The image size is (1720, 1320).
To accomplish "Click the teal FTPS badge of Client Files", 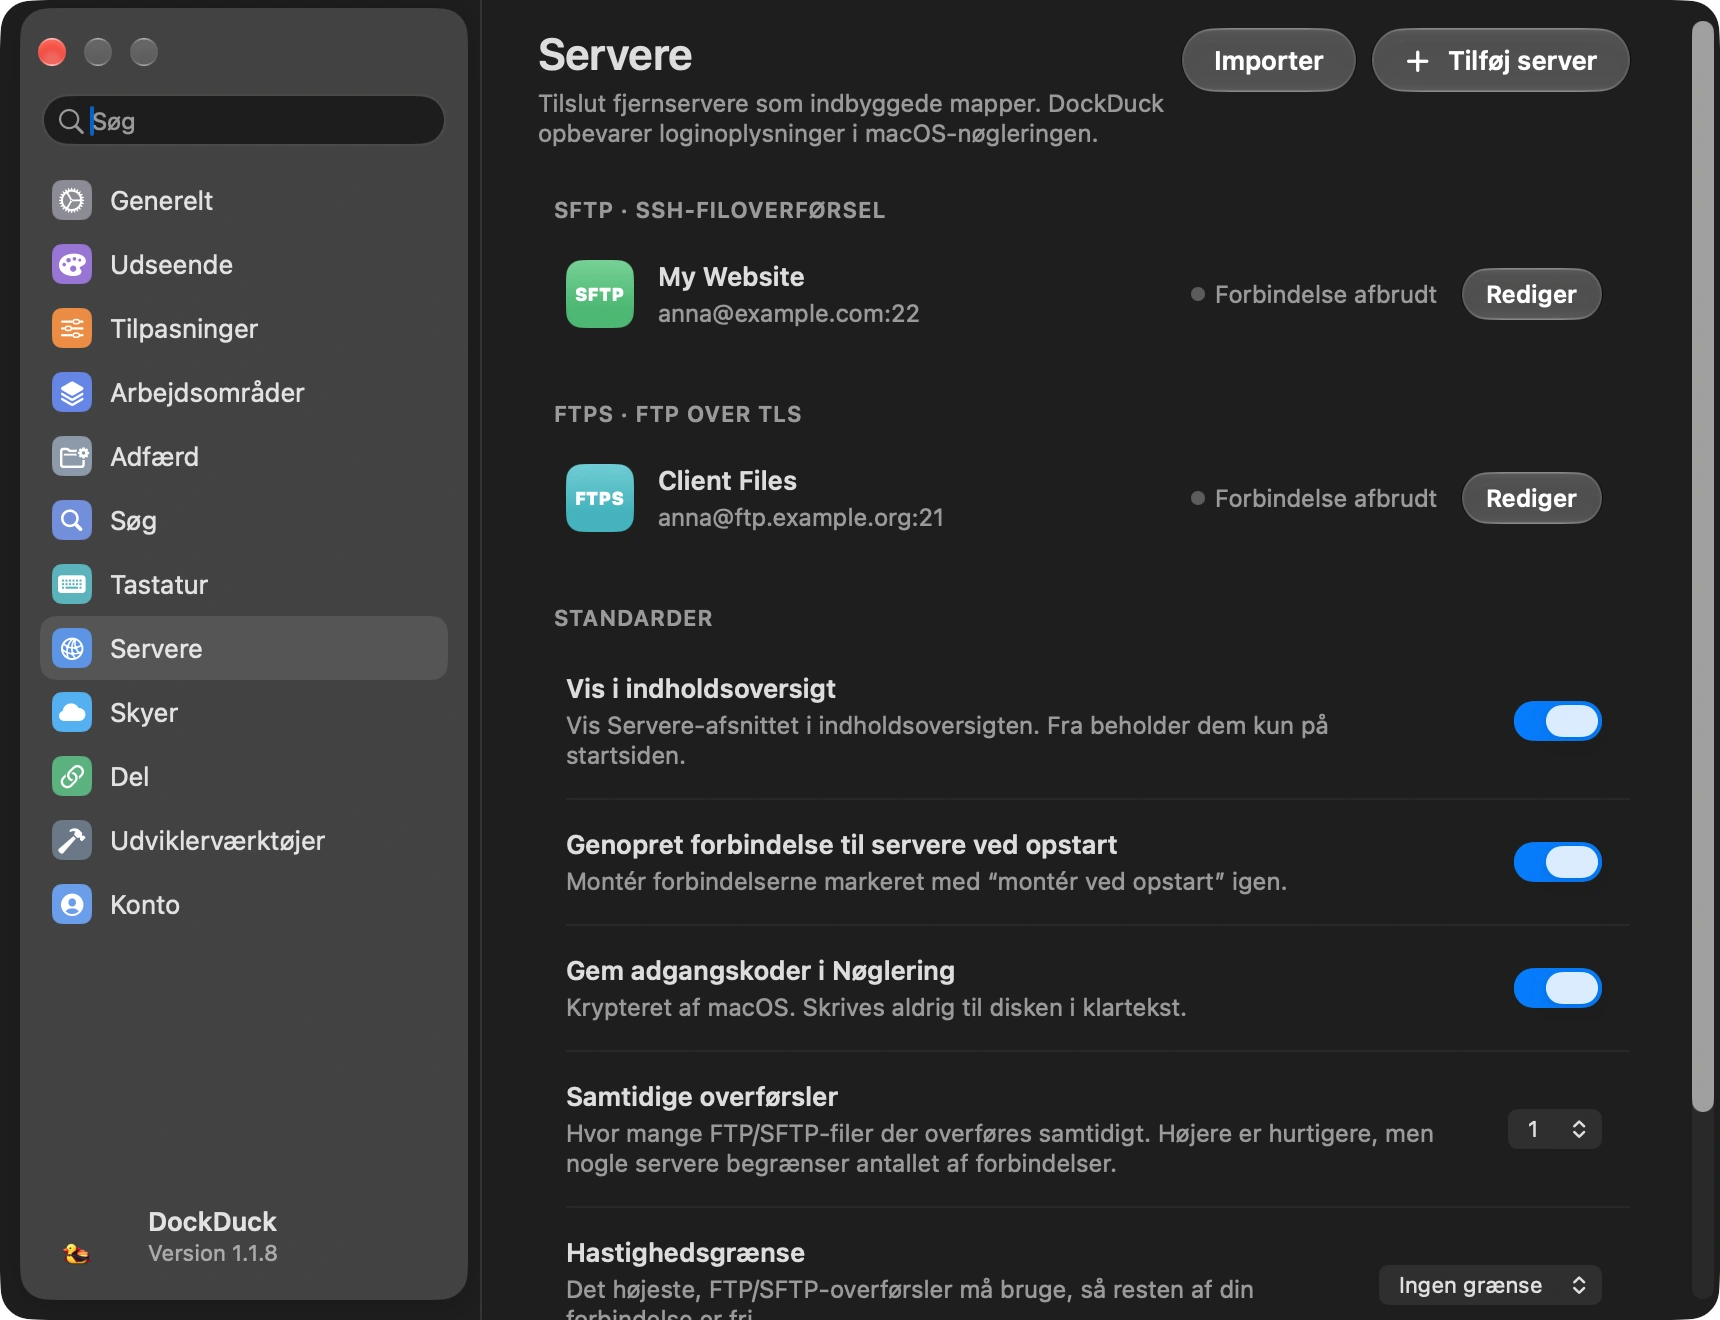I will (600, 498).
